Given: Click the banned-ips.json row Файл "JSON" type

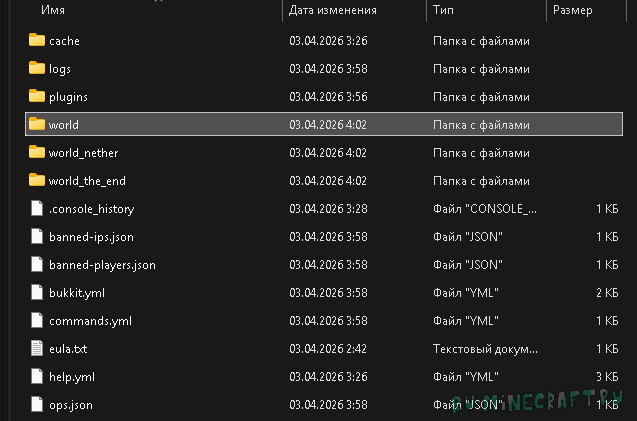Looking at the screenshot, I should coord(468,237).
